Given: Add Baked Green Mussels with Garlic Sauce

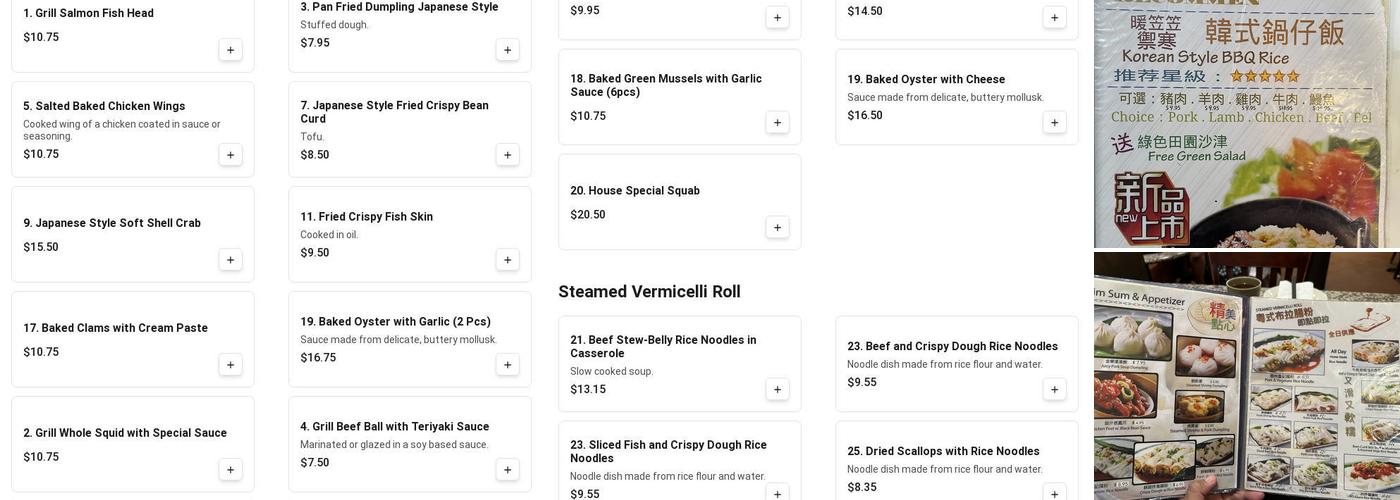Looking at the screenshot, I should coord(777,122).
